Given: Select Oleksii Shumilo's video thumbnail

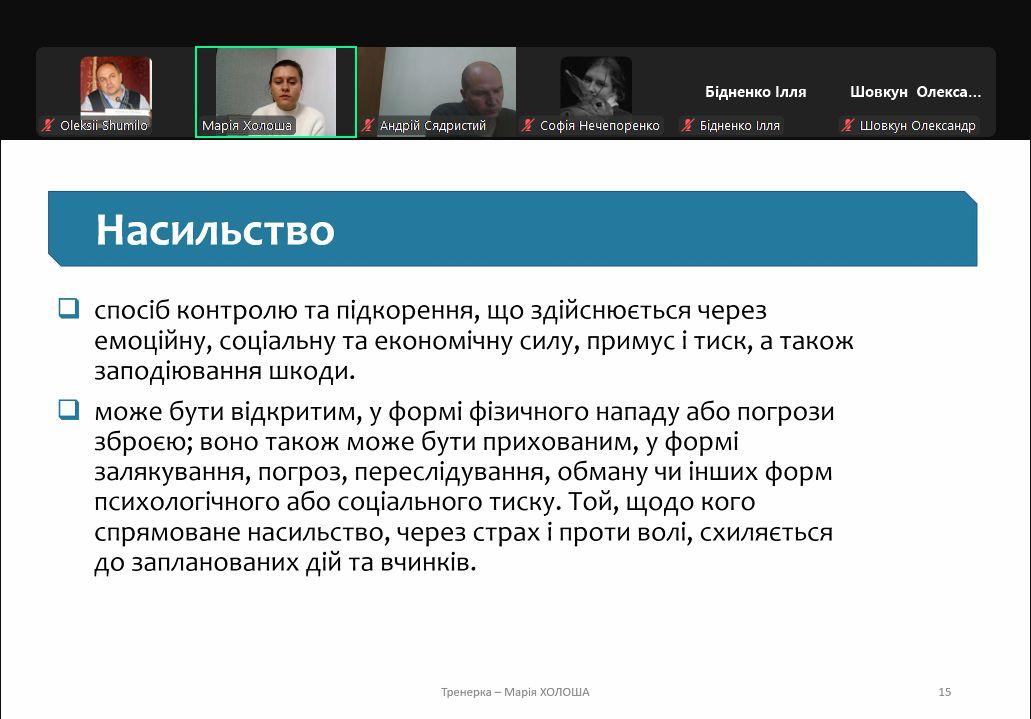Looking at the screenshot, I should (116, 91).
